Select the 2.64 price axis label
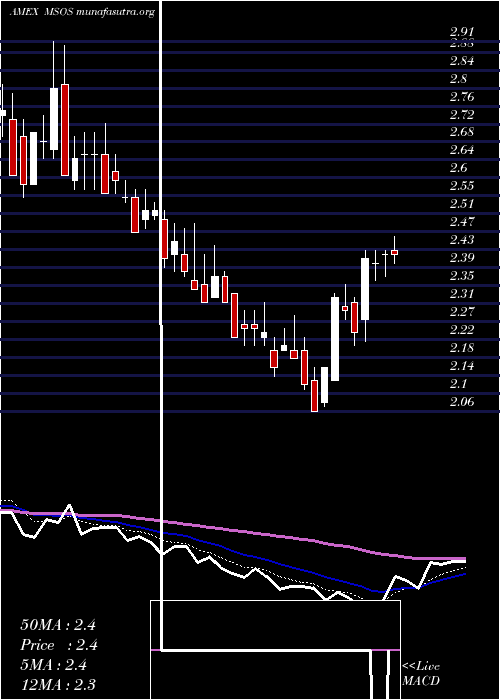The width and height of the screenshot is (500, 700). pos(462,150)
